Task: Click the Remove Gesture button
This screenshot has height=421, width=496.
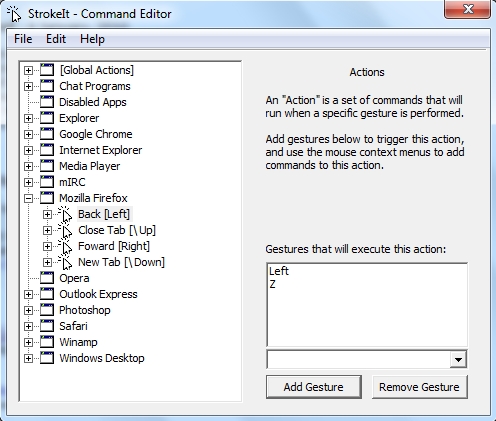Action: [419, 387]
